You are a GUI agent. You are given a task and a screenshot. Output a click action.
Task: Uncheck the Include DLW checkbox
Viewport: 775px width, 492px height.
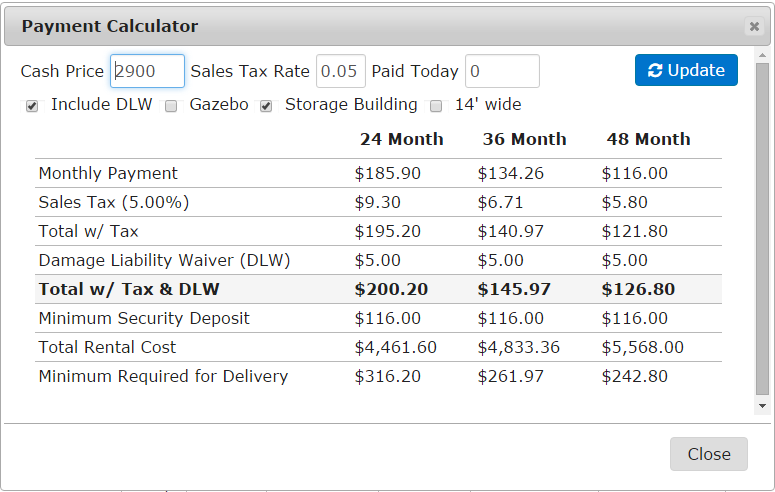[x=32, y=106]
